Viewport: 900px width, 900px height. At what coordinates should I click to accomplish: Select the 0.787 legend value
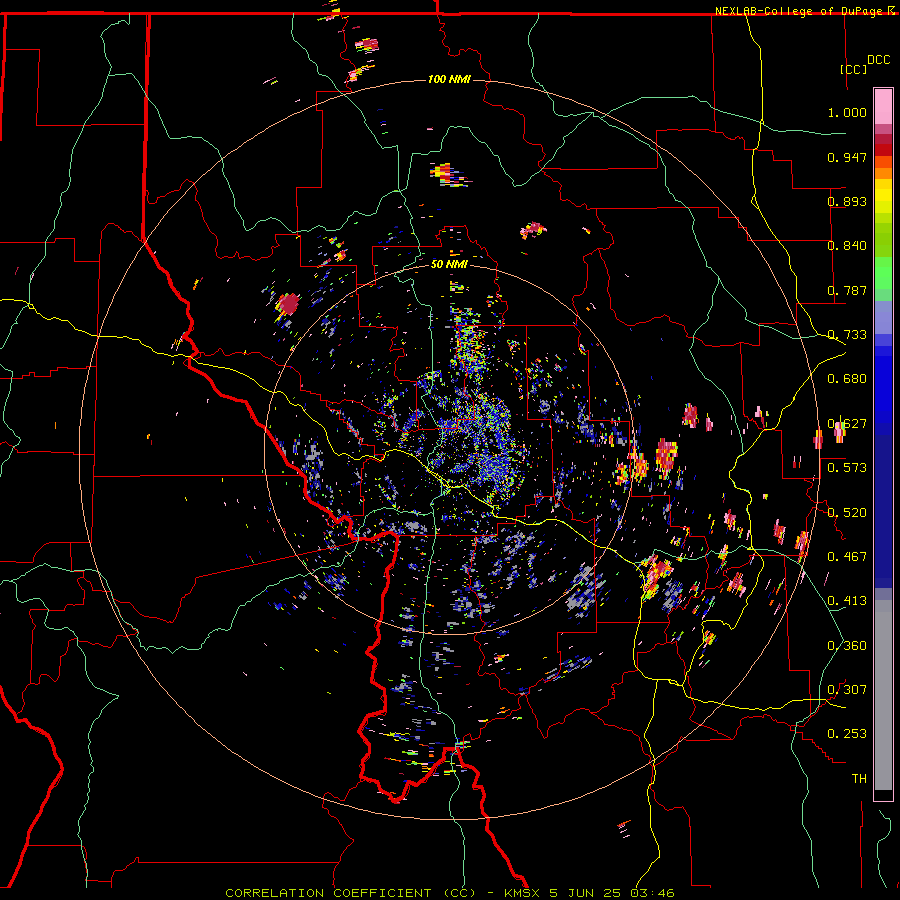point(847,290)
